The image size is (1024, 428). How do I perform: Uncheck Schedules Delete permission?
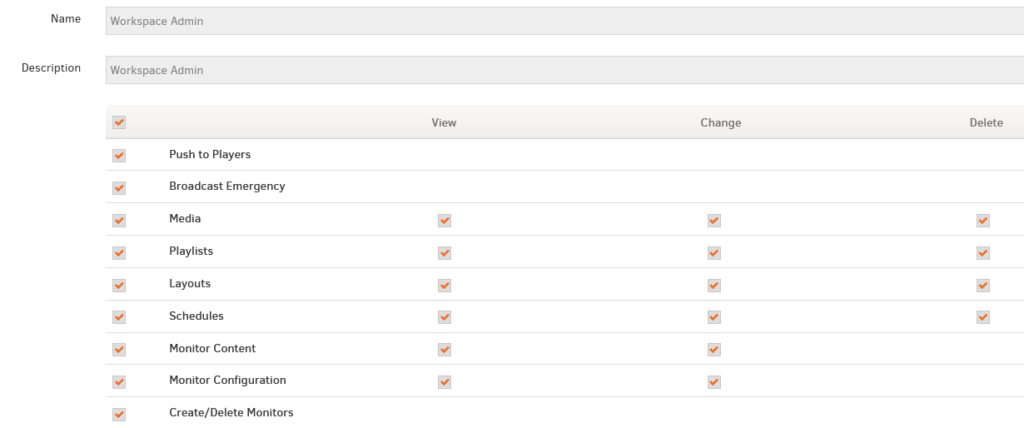click(x=983, y=317)
